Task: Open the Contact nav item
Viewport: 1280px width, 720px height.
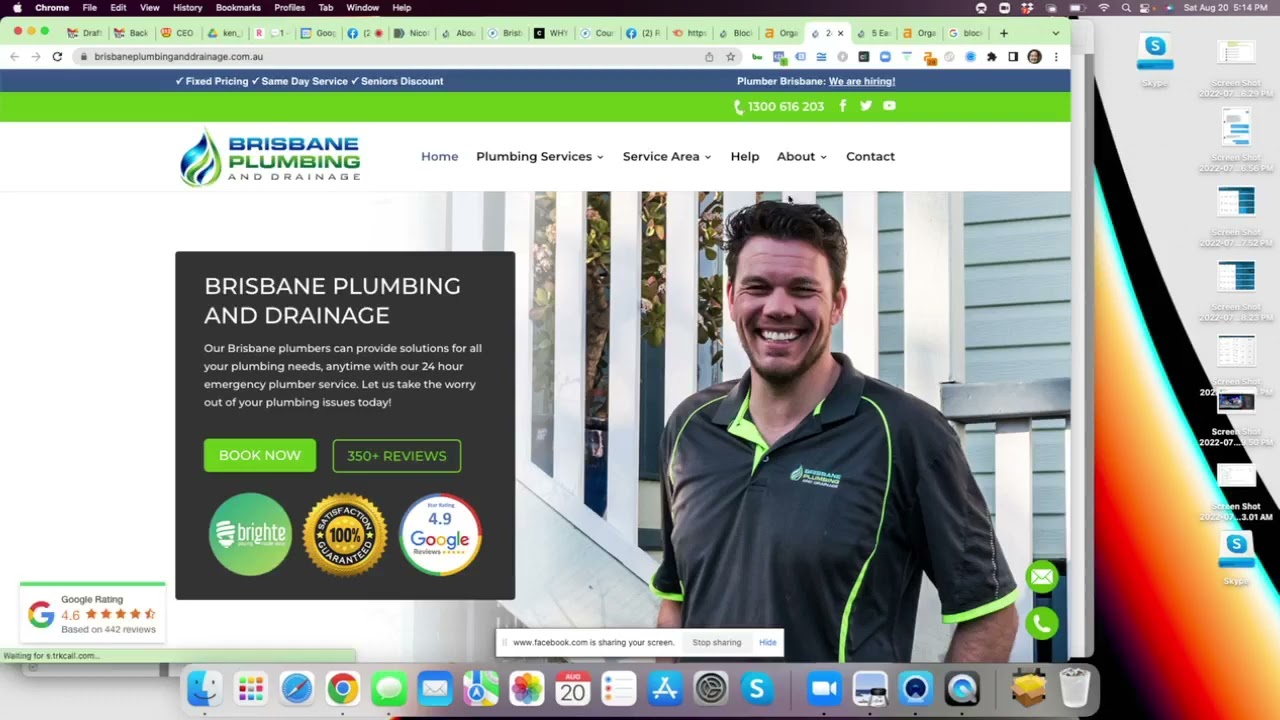Action: coord(871,157)
